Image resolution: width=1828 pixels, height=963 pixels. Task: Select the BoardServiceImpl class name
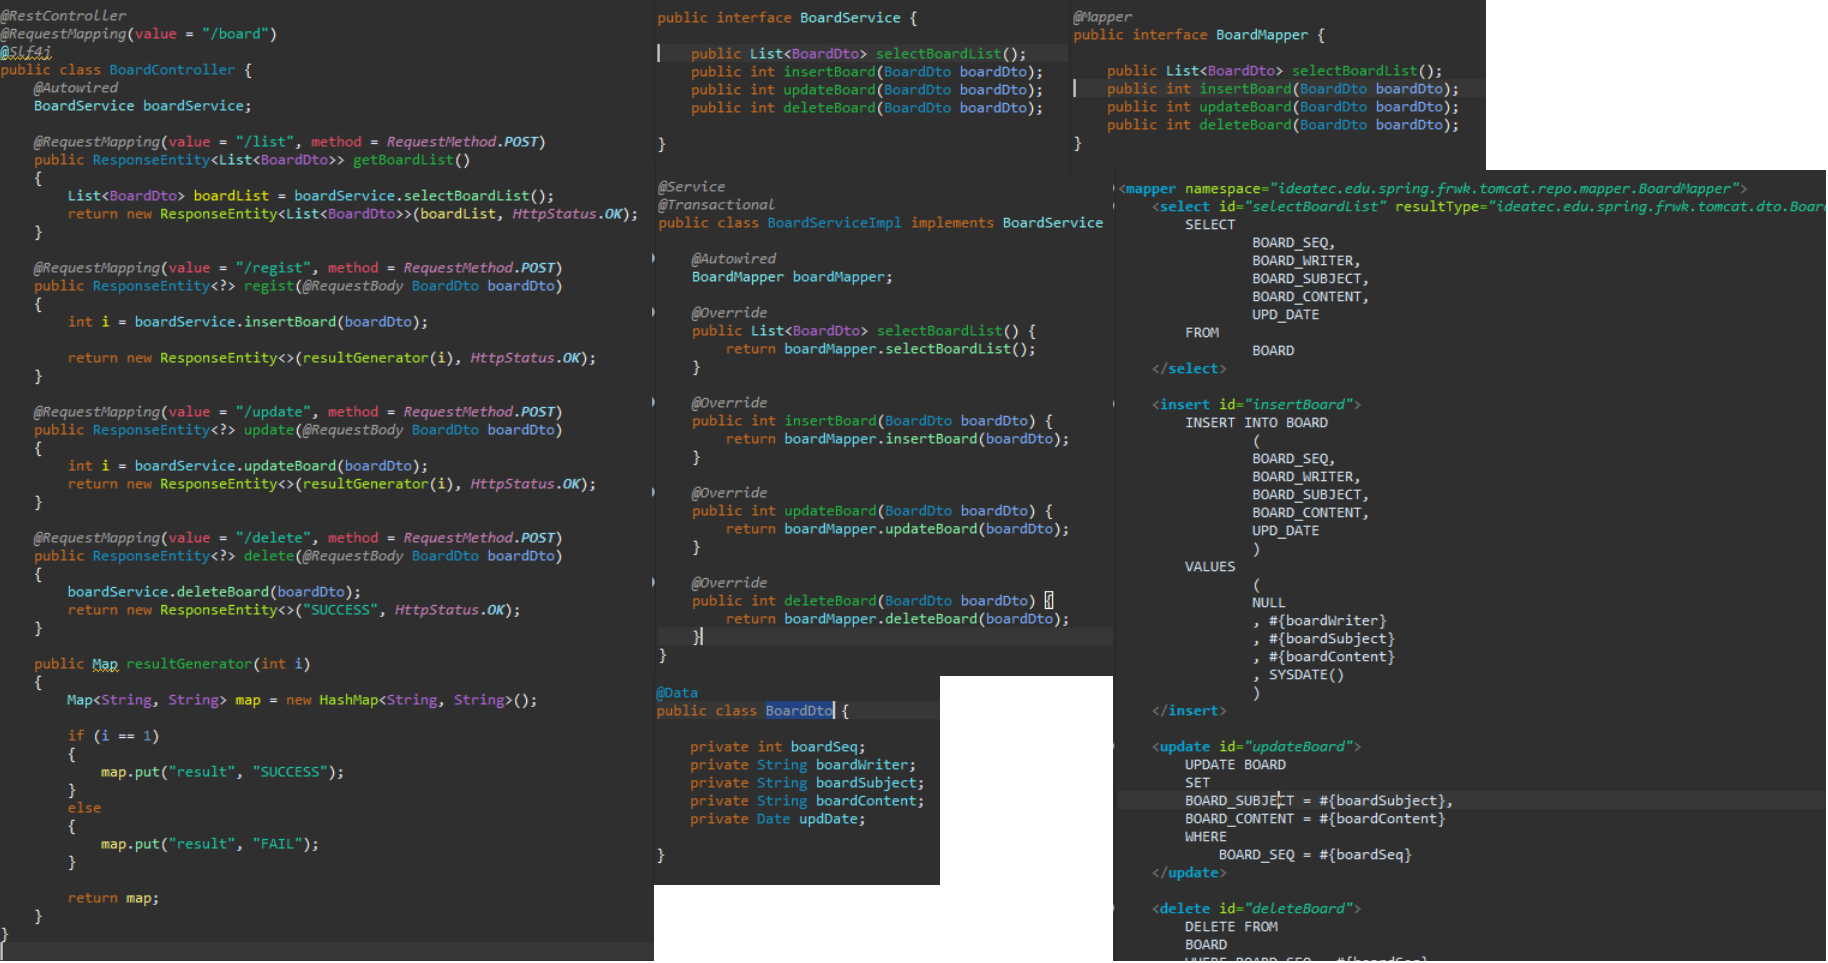(x=834, y=223)
